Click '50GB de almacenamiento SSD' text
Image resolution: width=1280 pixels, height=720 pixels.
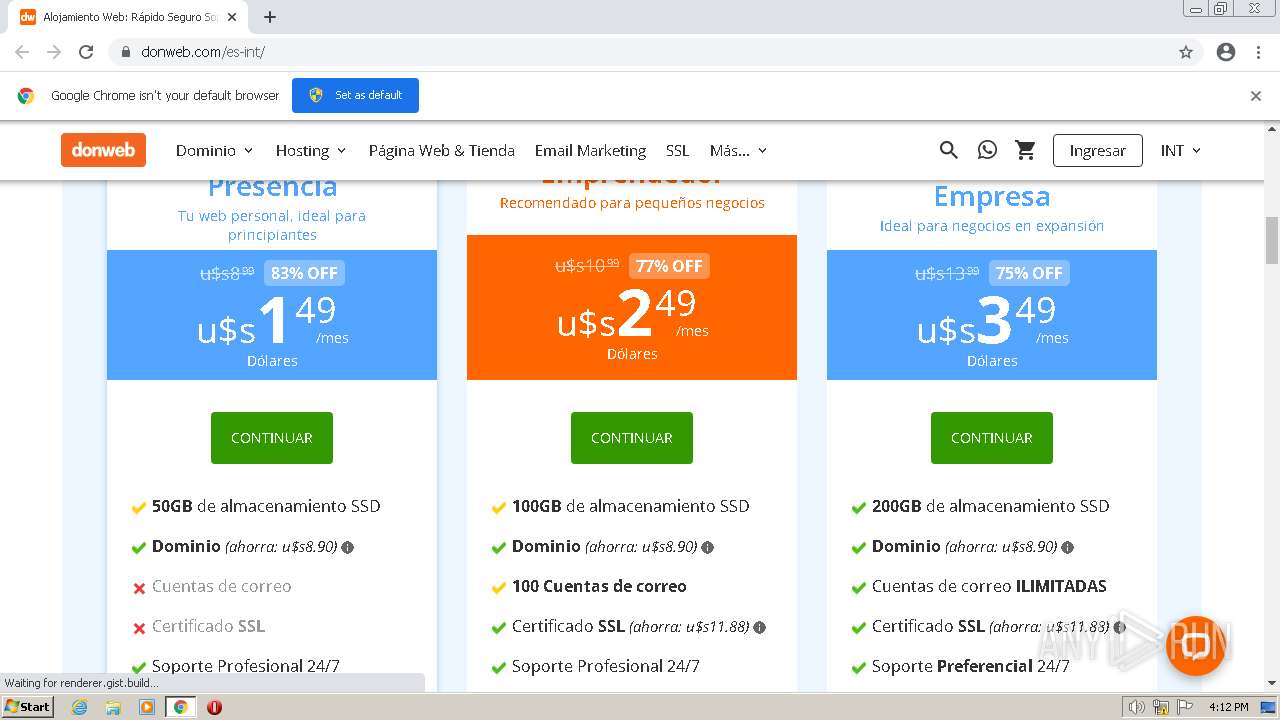click(266, 506)
